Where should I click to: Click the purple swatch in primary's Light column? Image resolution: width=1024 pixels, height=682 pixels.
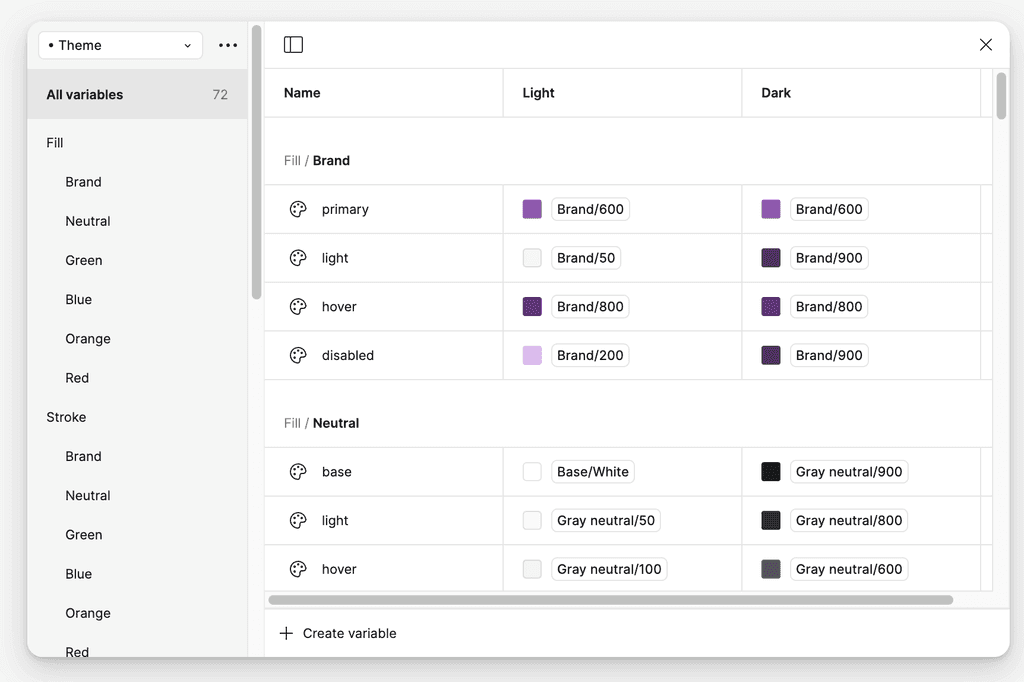[531, 209]
